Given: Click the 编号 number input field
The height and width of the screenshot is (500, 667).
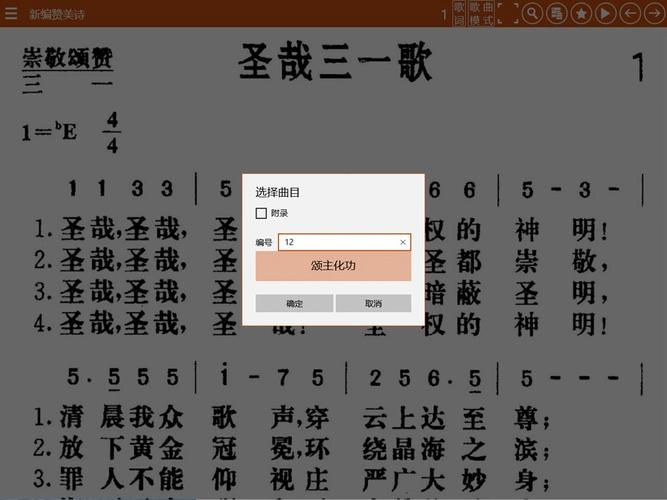Looking at the screenshot, I should coord(344,242).
